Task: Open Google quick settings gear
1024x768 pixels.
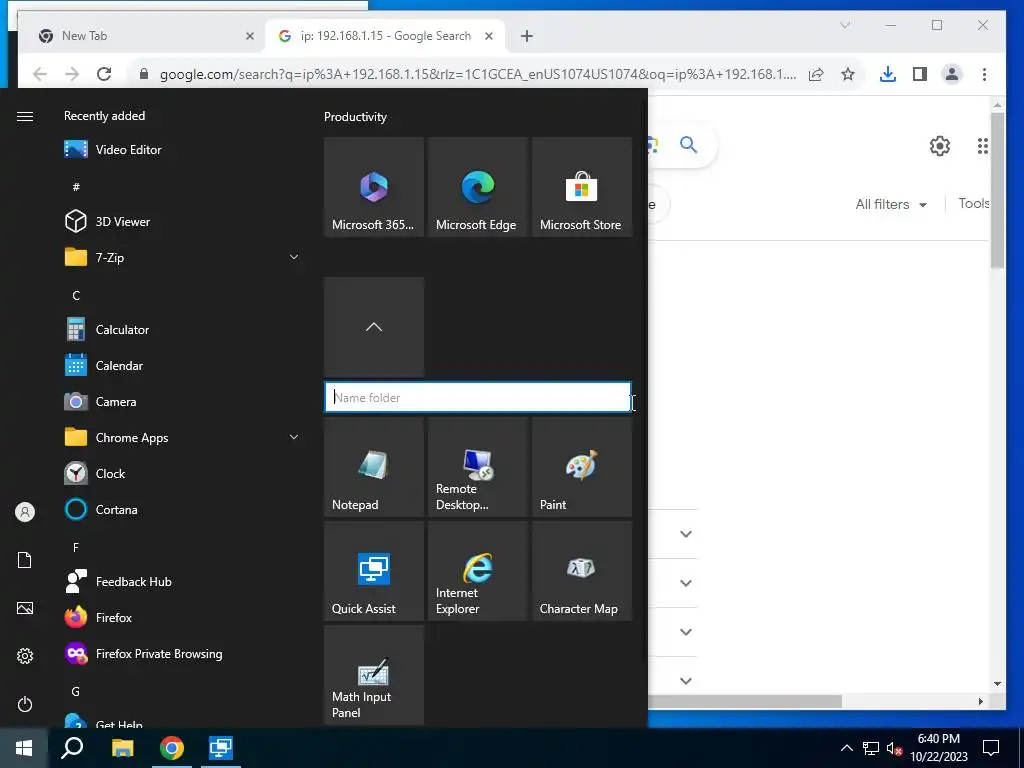Action: (940, 146)
